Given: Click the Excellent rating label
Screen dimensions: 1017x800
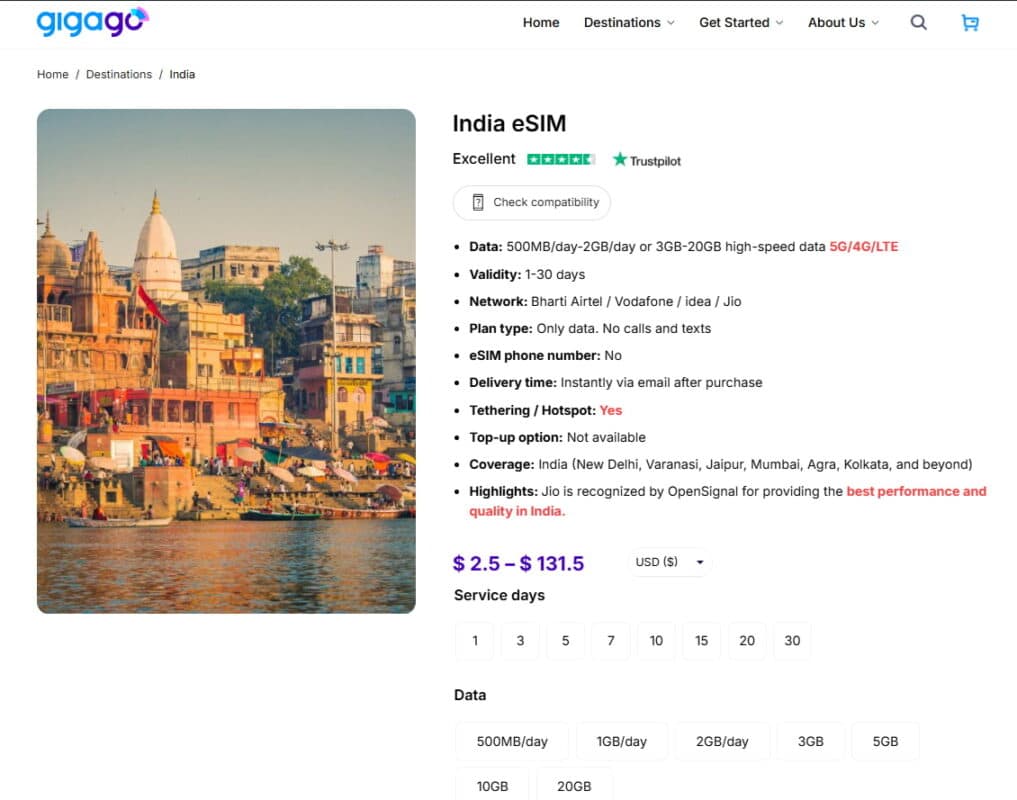Looking at the screenshot, I should coord(484,159).
